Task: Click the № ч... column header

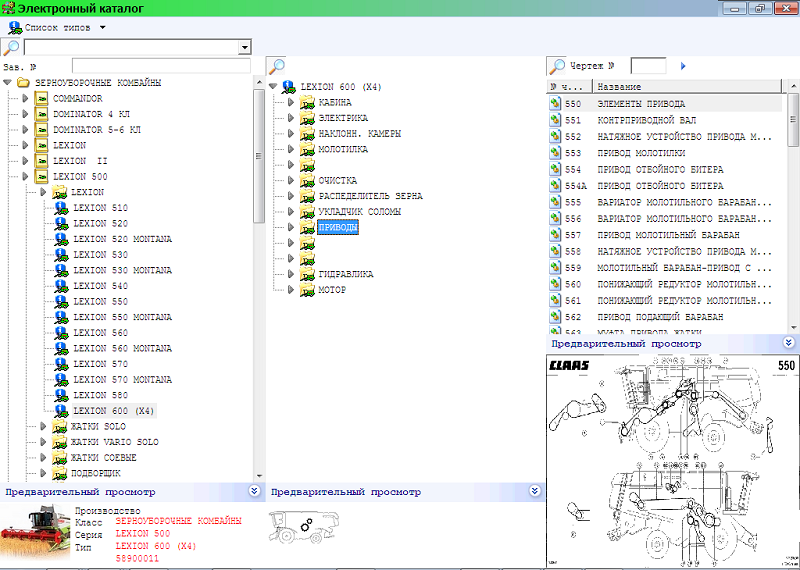Action: (569, 87)
